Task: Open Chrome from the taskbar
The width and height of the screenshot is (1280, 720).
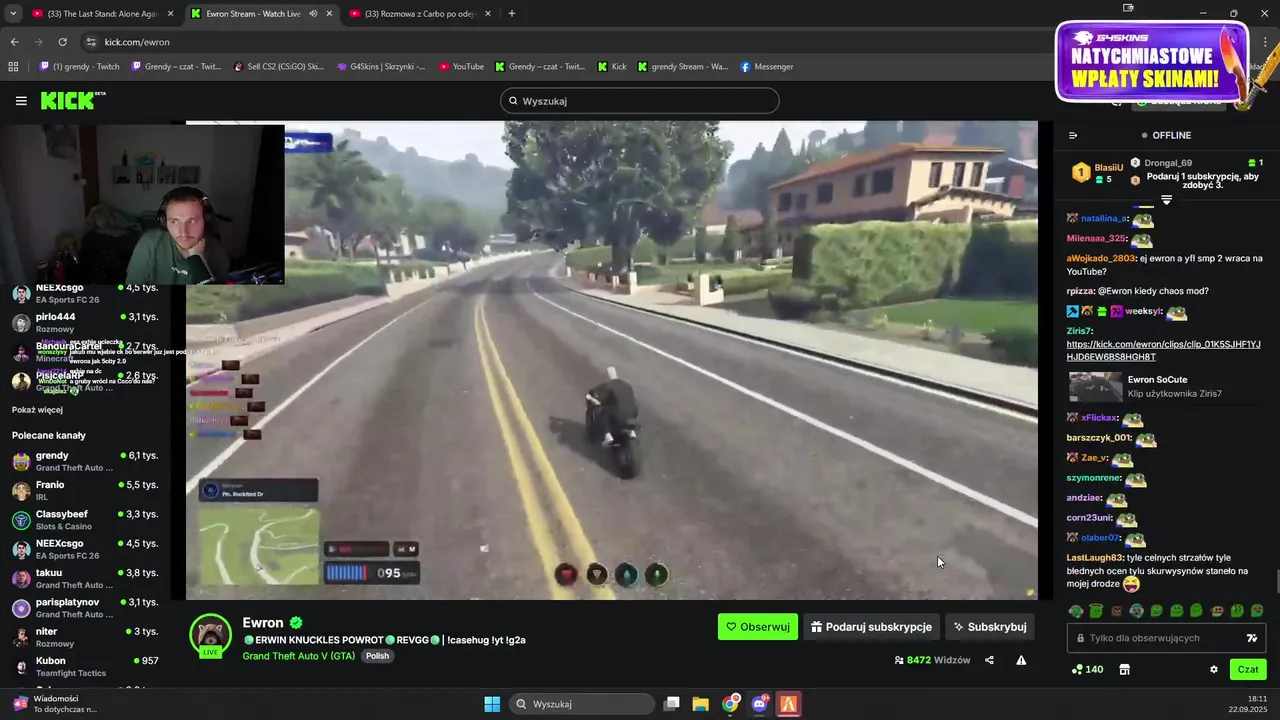Action: click(x=730, y=704)
